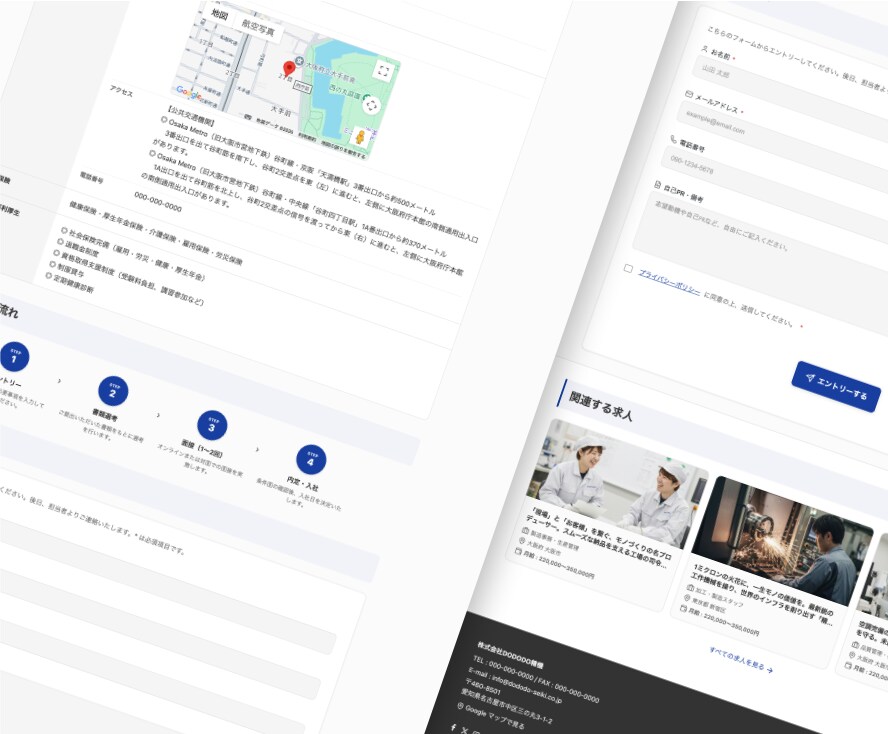Click the envelope icon beside メールアドレス
The image size is (888, 734).
pyautogui.click(x=689, y=94)
